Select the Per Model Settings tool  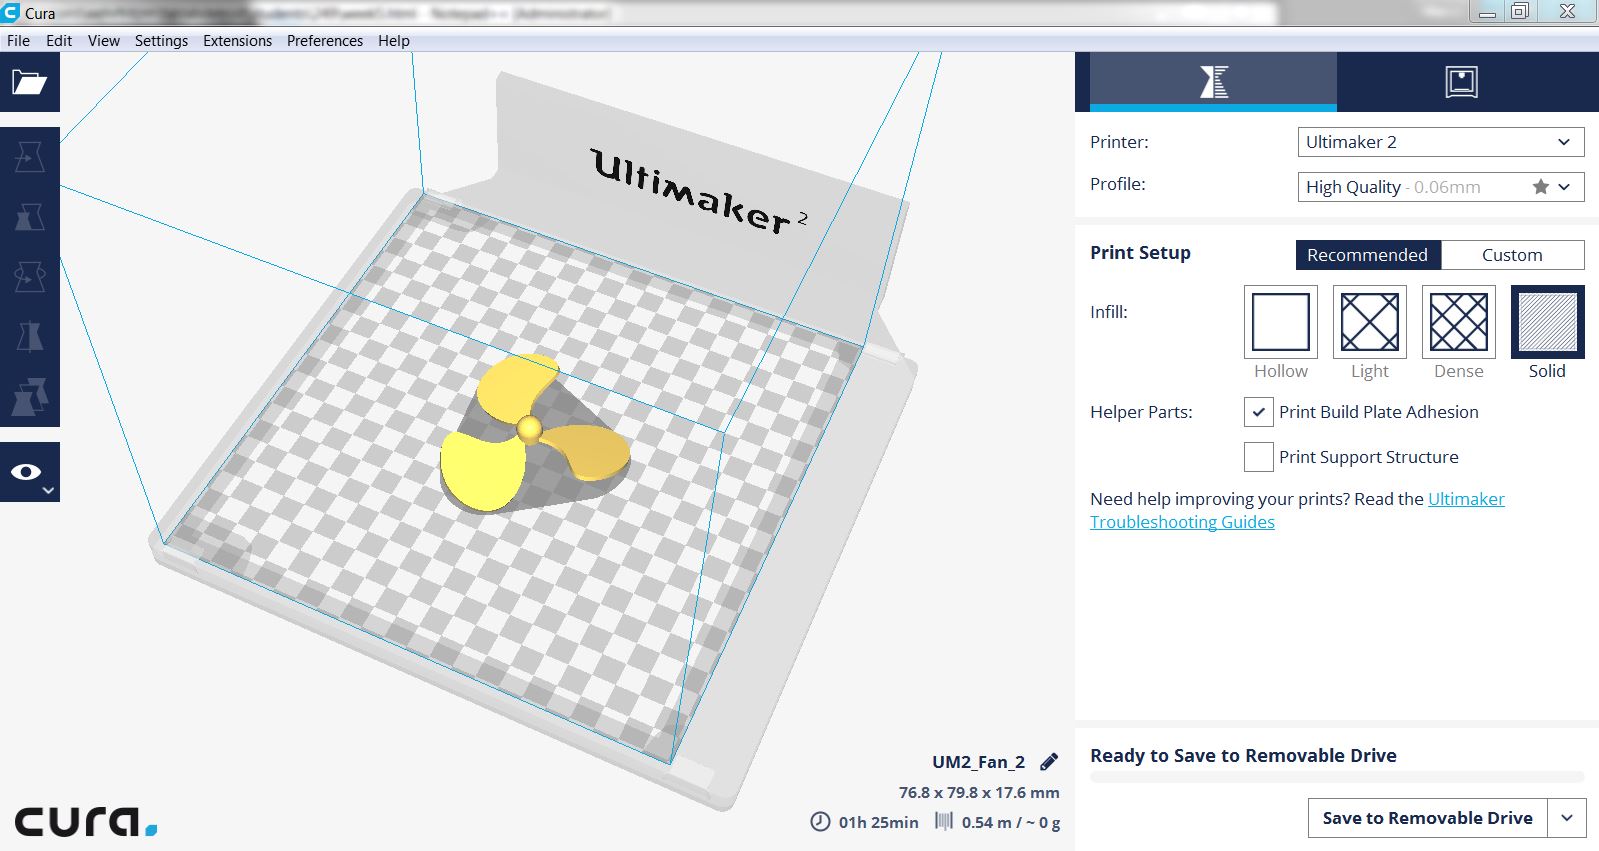coord(29,397)
